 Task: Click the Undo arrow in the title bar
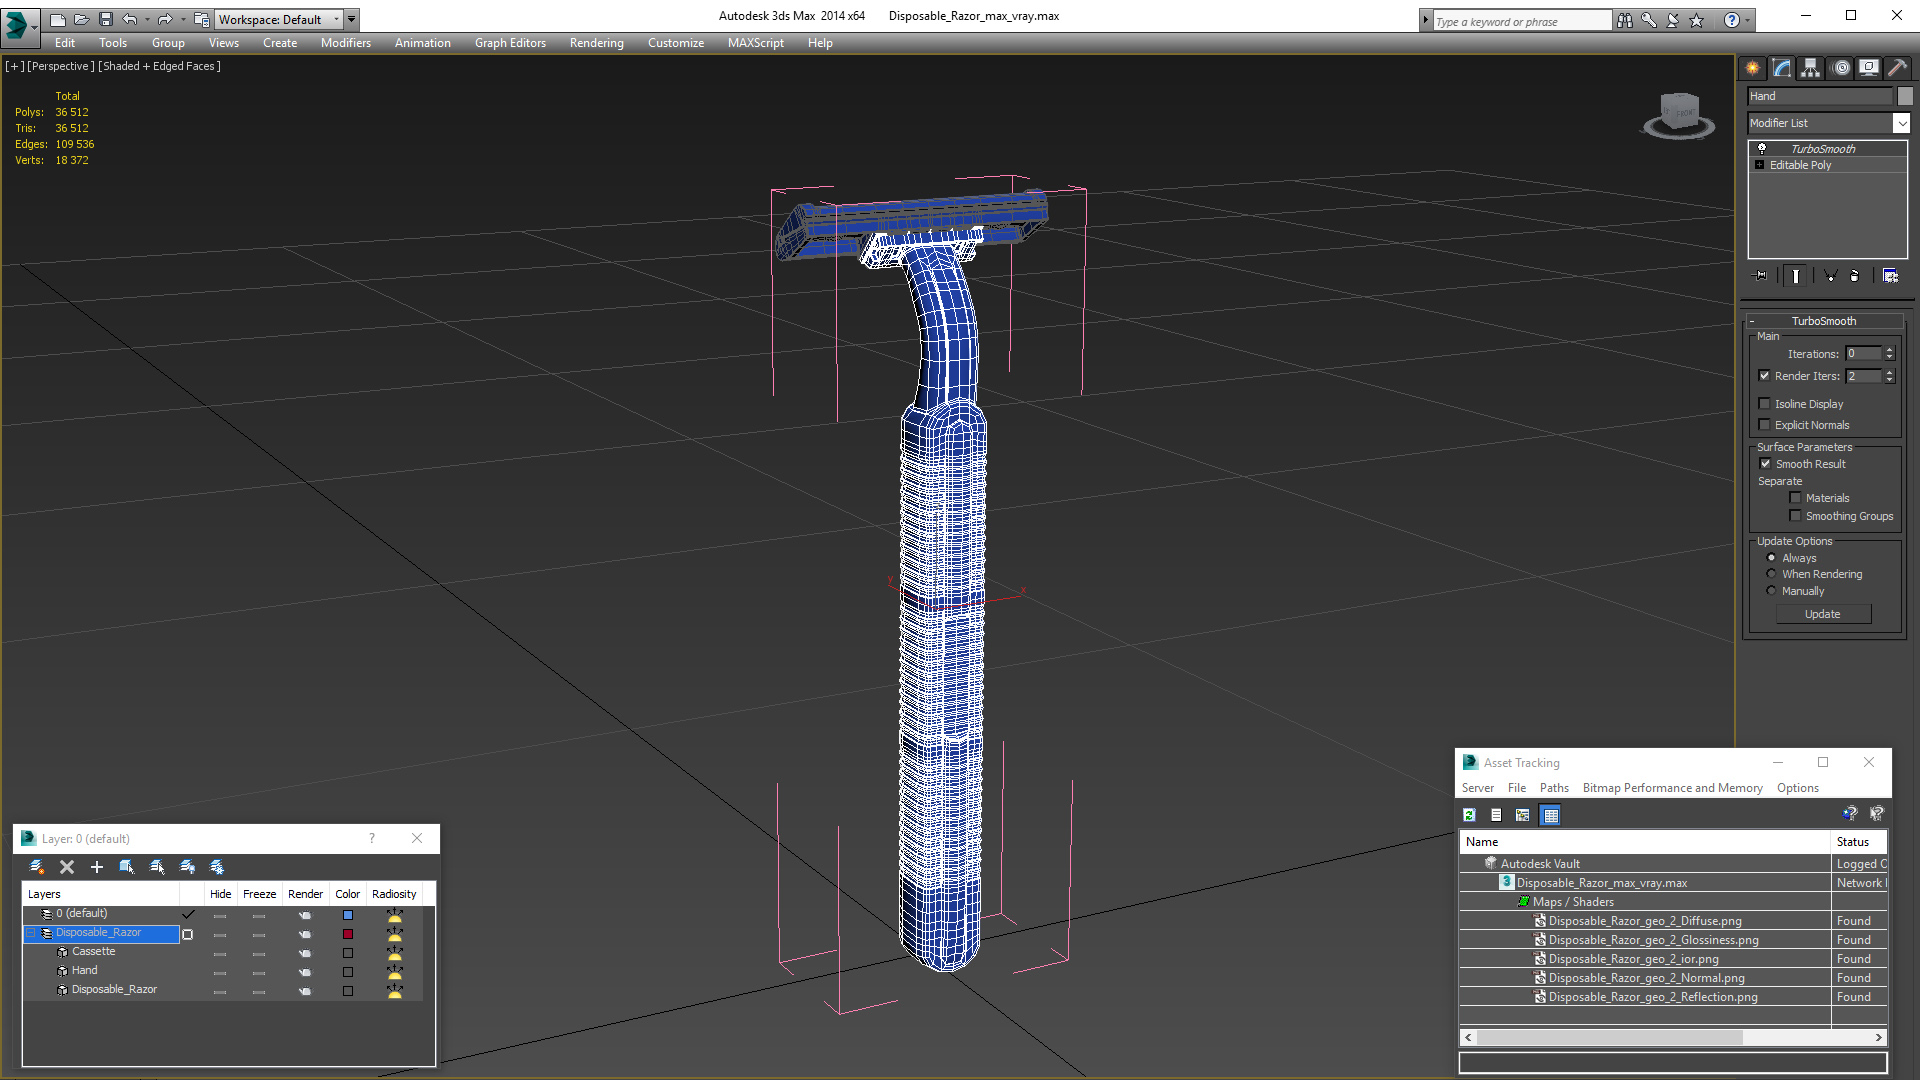[x=130, y=19]
